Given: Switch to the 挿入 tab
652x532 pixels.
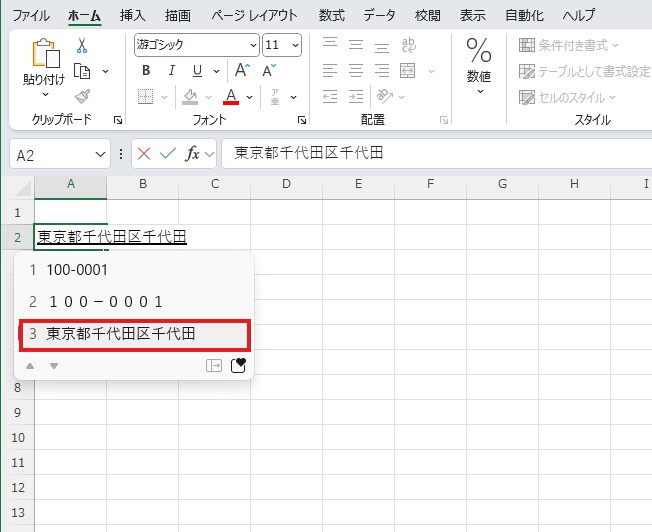Looking at the screenshot, I should click(x=133, y=15).
